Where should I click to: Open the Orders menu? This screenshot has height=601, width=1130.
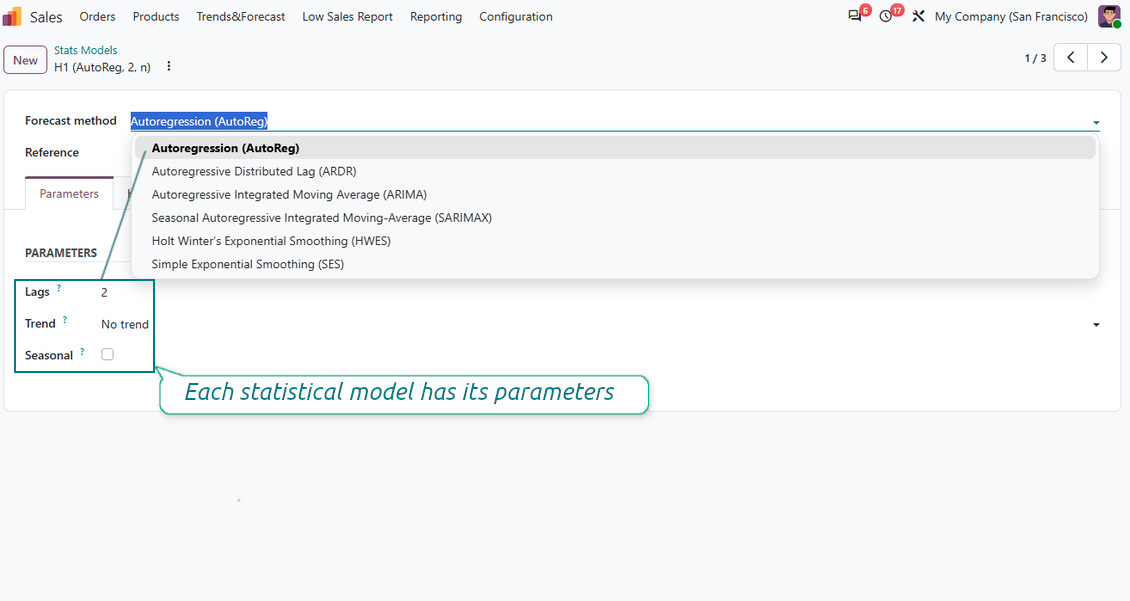97,17
